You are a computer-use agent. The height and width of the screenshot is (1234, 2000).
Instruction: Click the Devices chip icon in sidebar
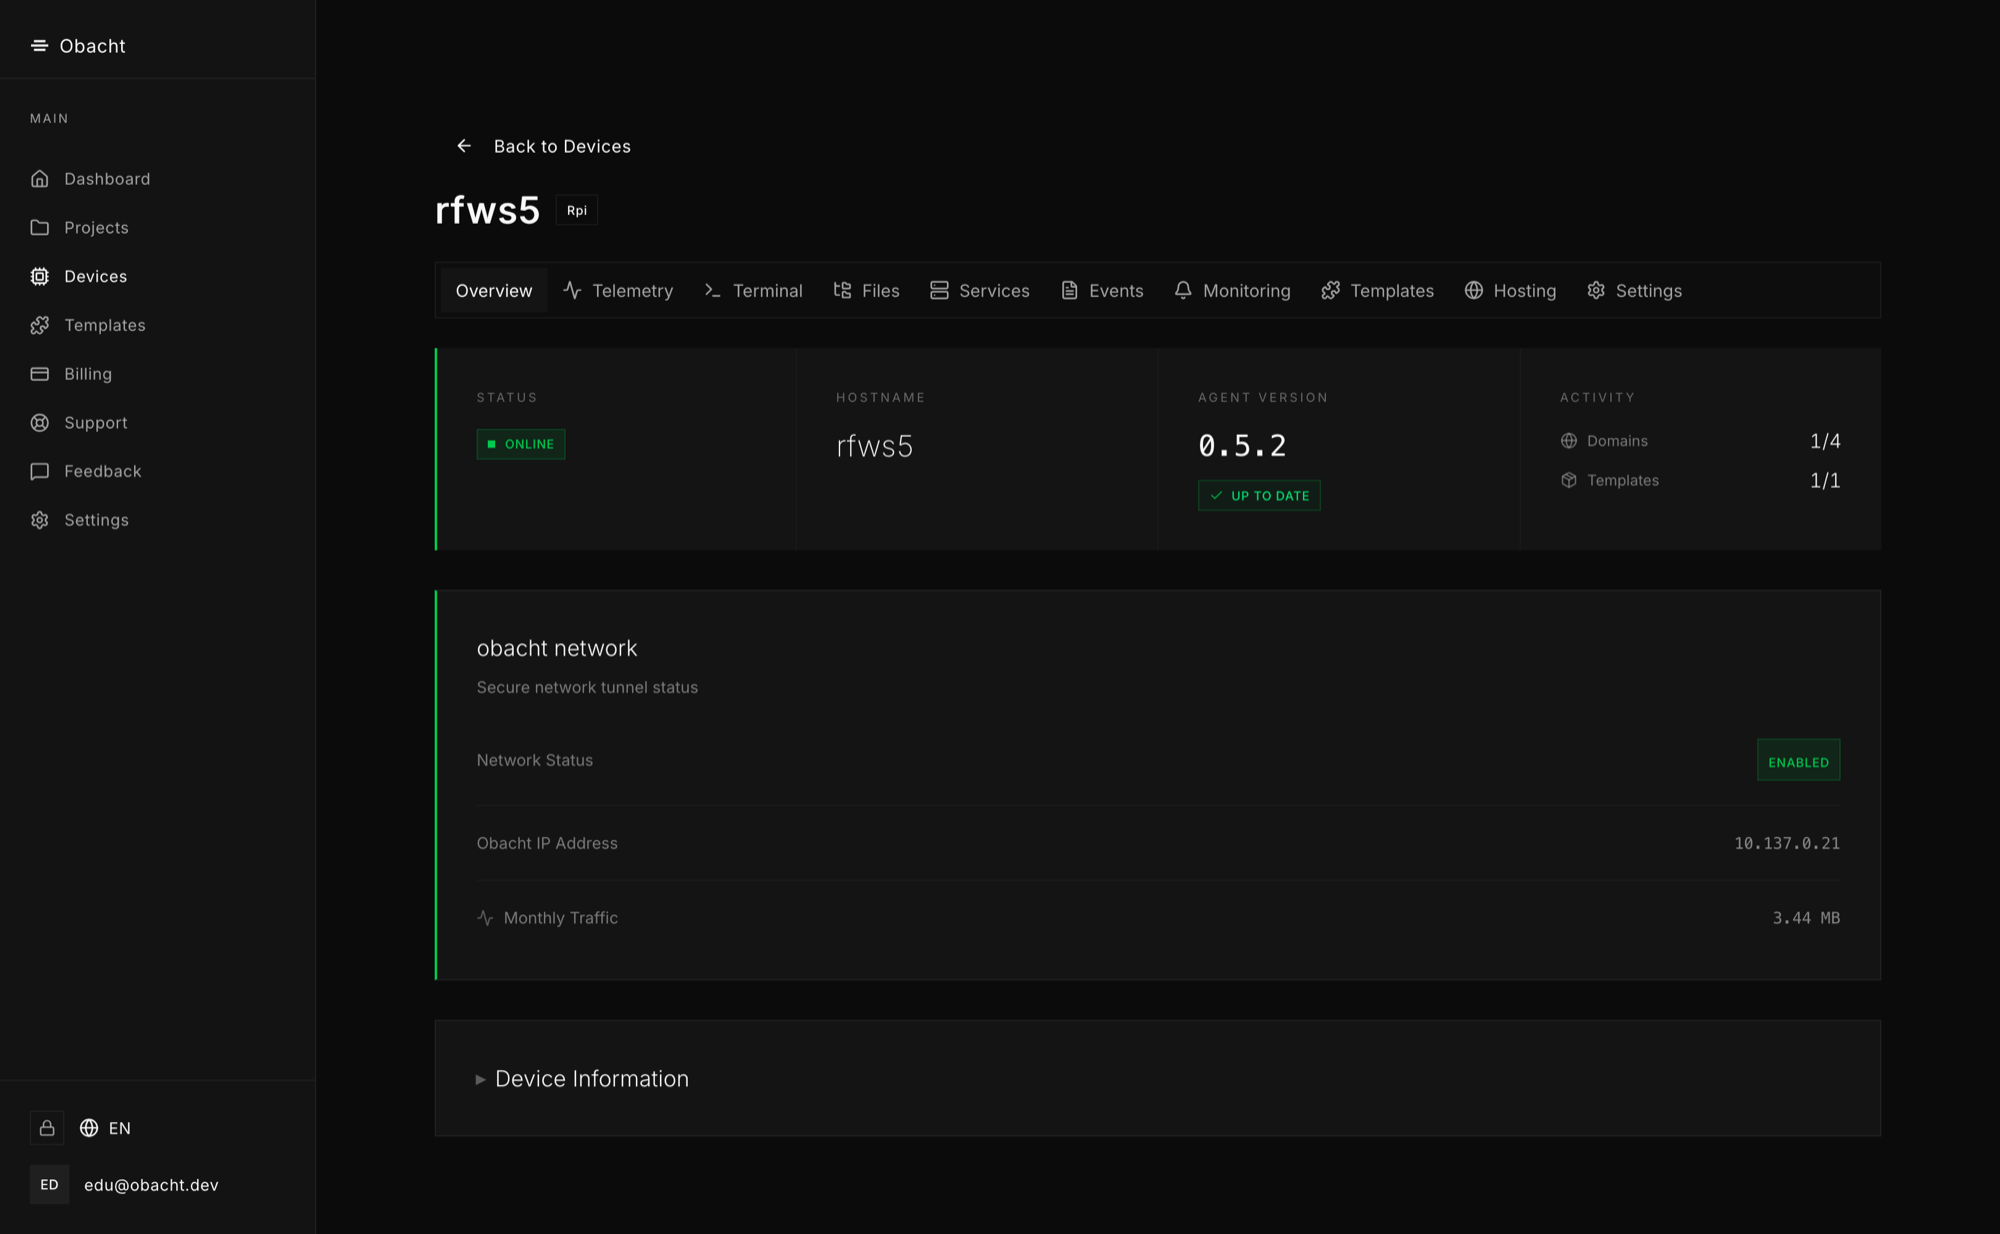[x=39, y=276]
